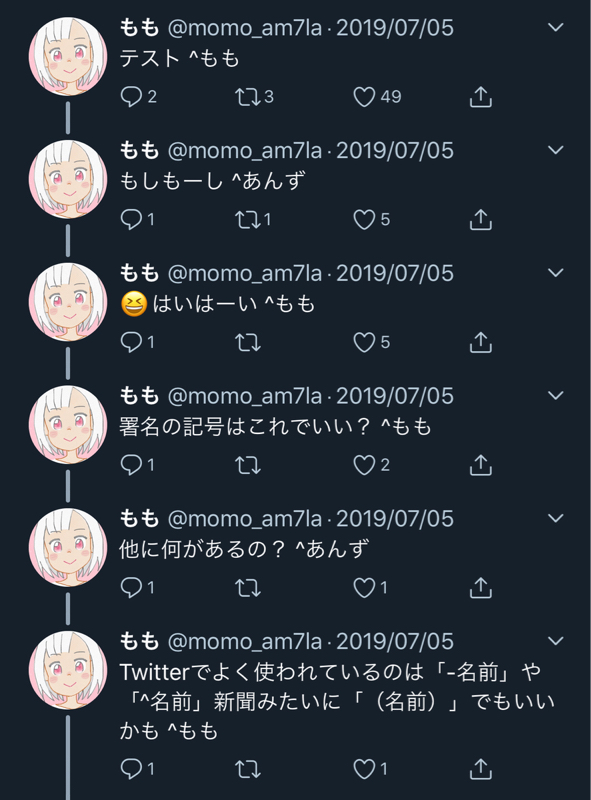
Task: Share the 「テスト ^もも」 tweet
Action: pyautogui.click(x=480, y=97)
